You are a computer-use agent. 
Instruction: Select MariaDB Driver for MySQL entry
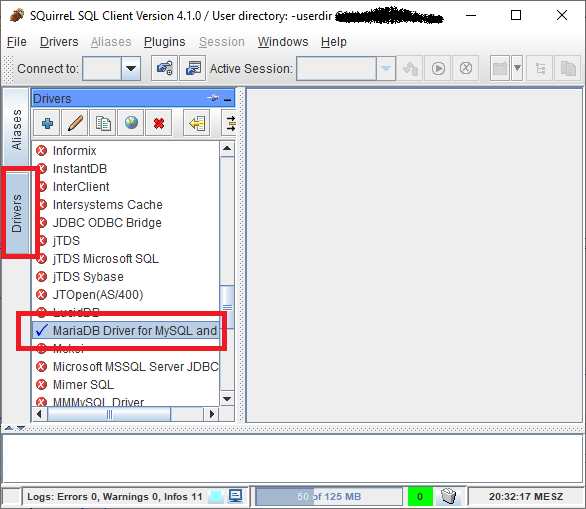pos(126,330)
